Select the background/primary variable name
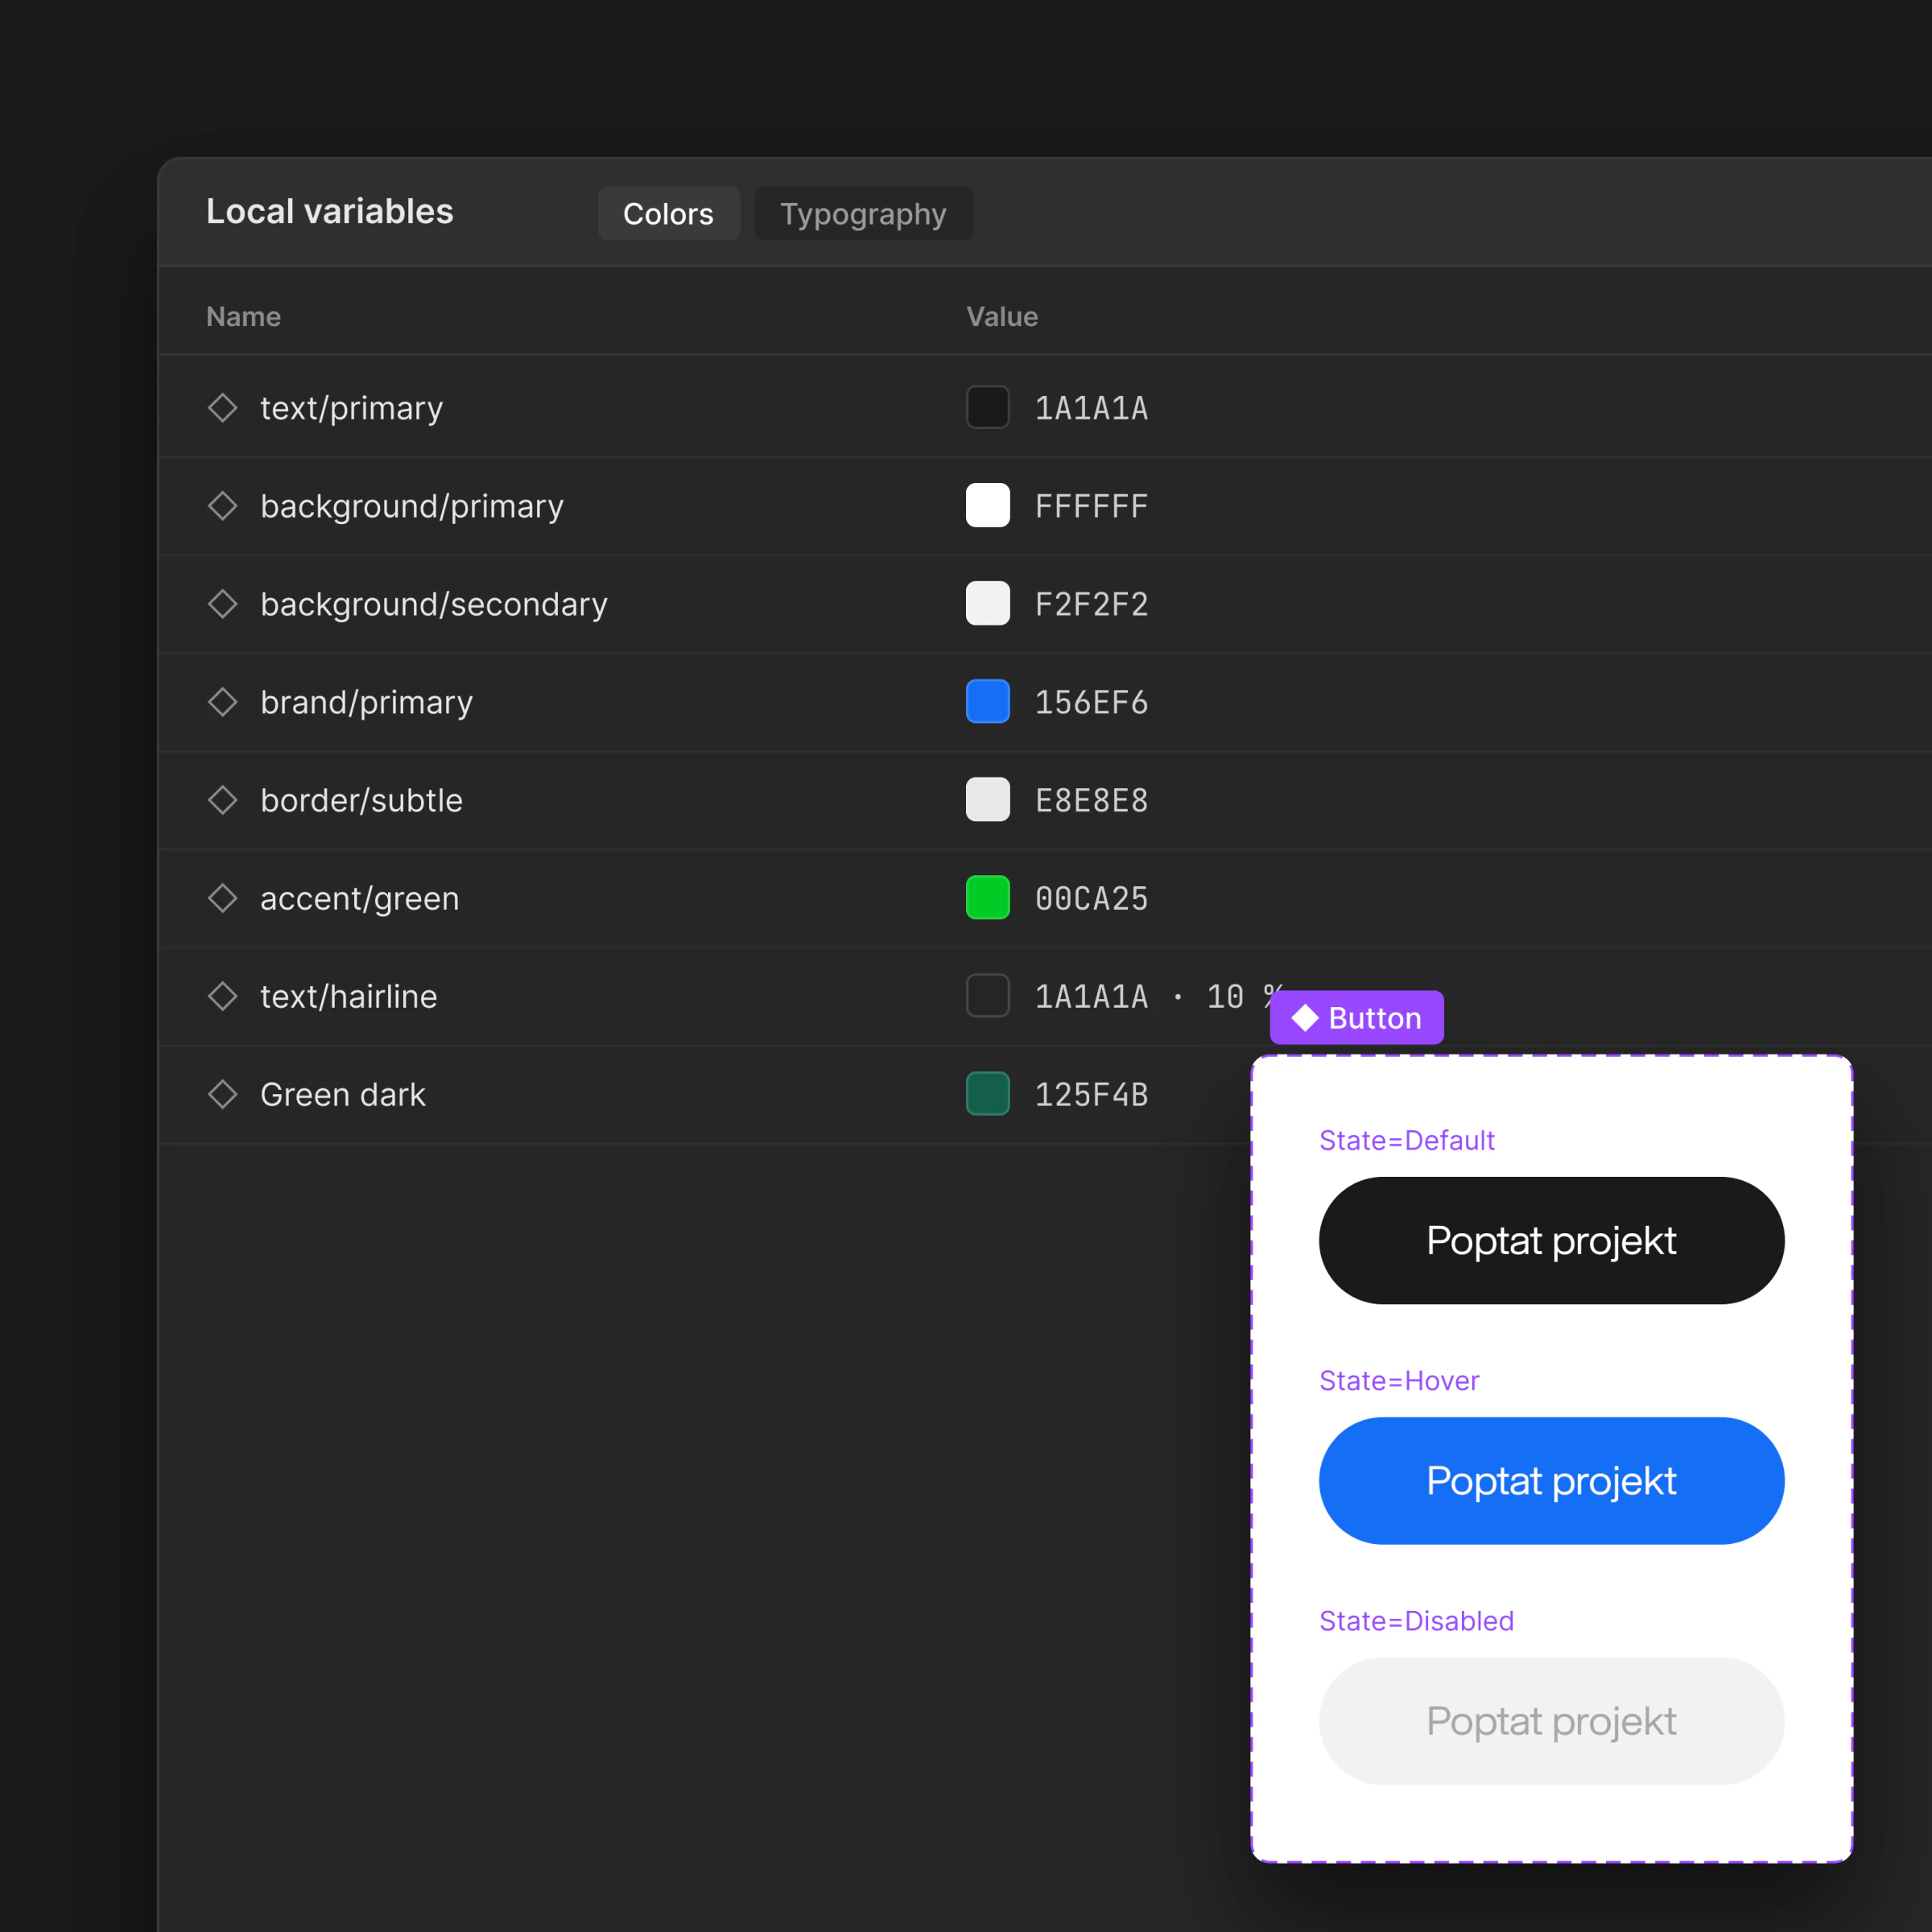The image size is (1932, 1932). click(x=412, y=506)
